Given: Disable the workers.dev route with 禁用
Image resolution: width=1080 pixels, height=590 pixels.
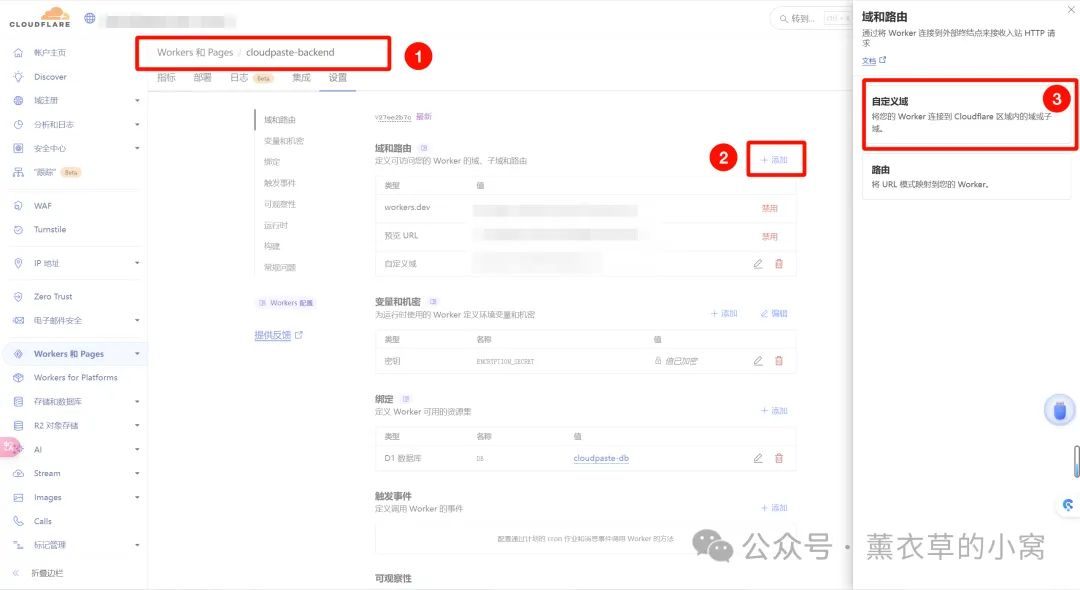Looking at the screenshot, I should pyautogui.click(x=769, y=208).
